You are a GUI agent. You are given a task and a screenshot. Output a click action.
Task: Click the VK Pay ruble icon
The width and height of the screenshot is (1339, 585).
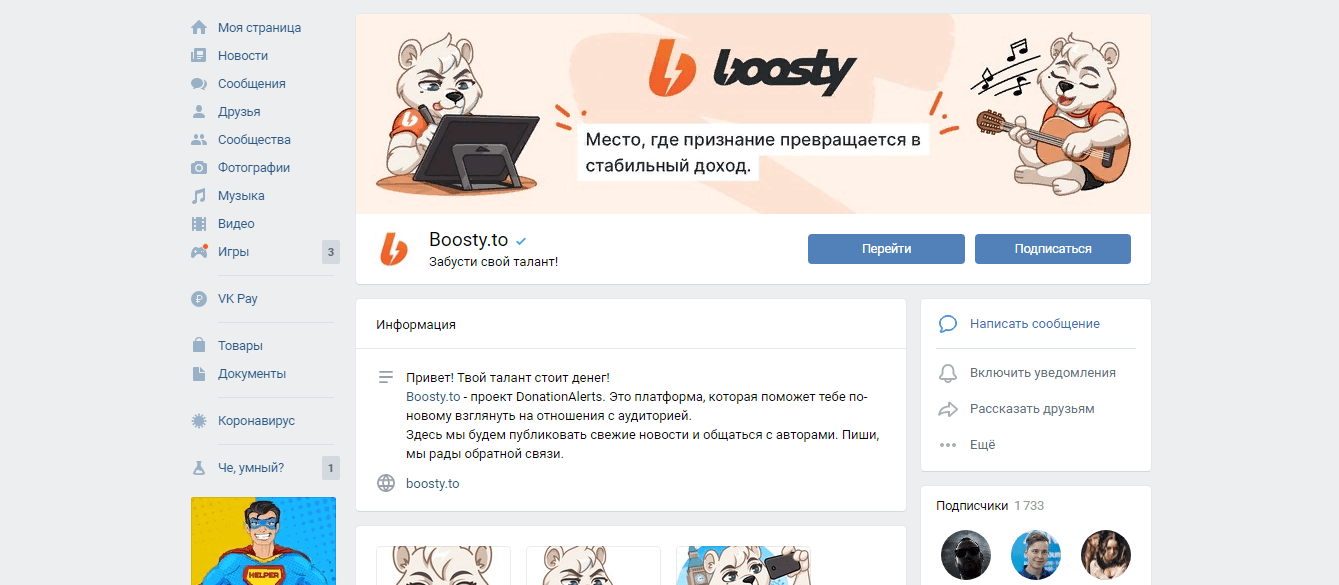[199, 299]
